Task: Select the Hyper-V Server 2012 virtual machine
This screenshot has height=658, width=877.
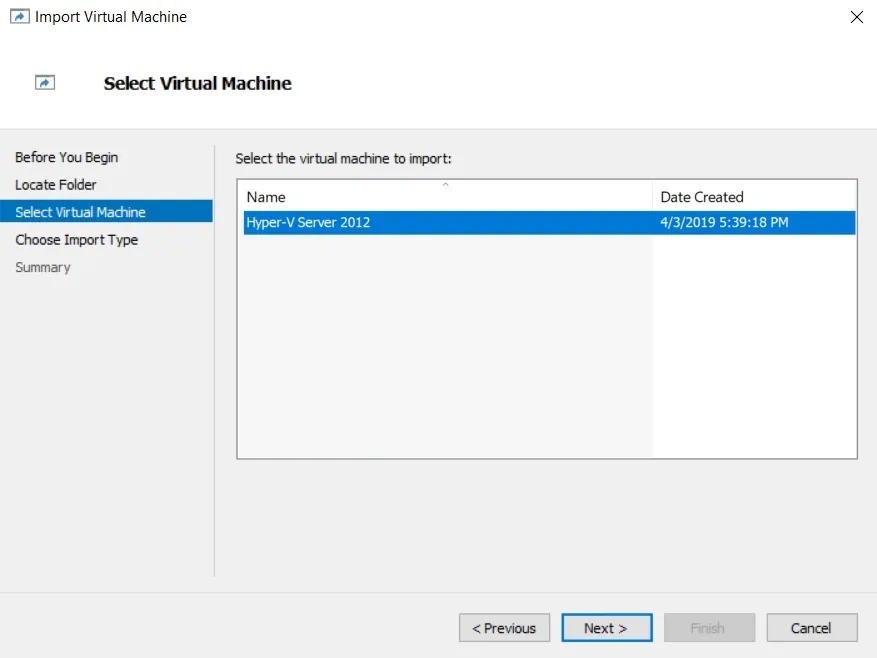Action: [x=308, y=222]
